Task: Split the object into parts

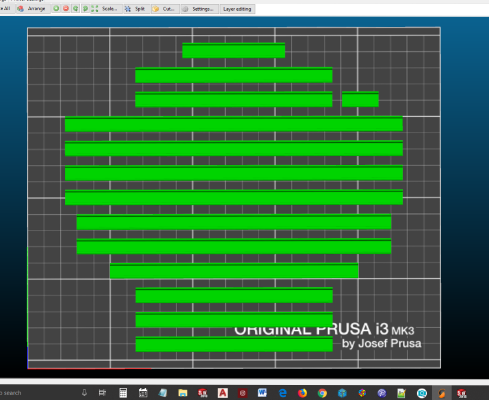Action: click(x=135, y=9)
